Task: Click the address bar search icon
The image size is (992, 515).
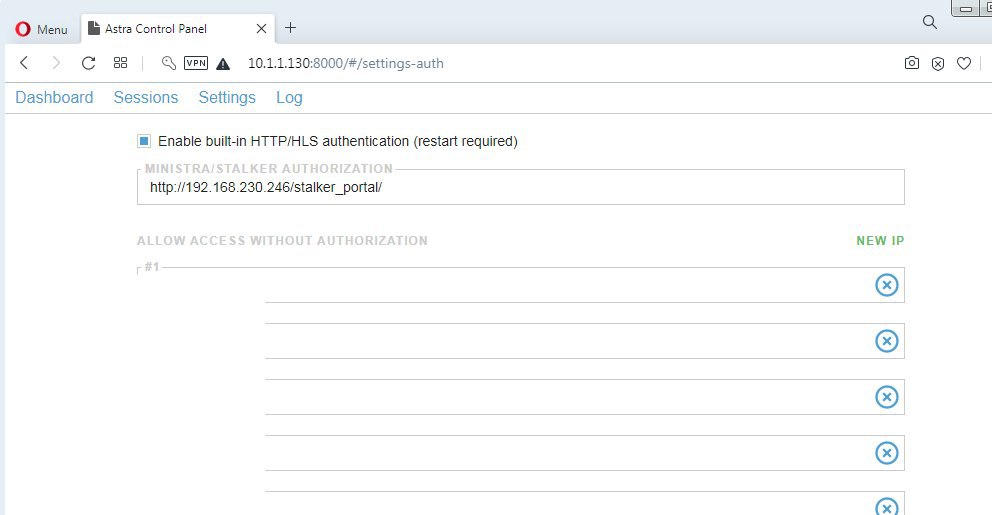Action: point(168,63)
